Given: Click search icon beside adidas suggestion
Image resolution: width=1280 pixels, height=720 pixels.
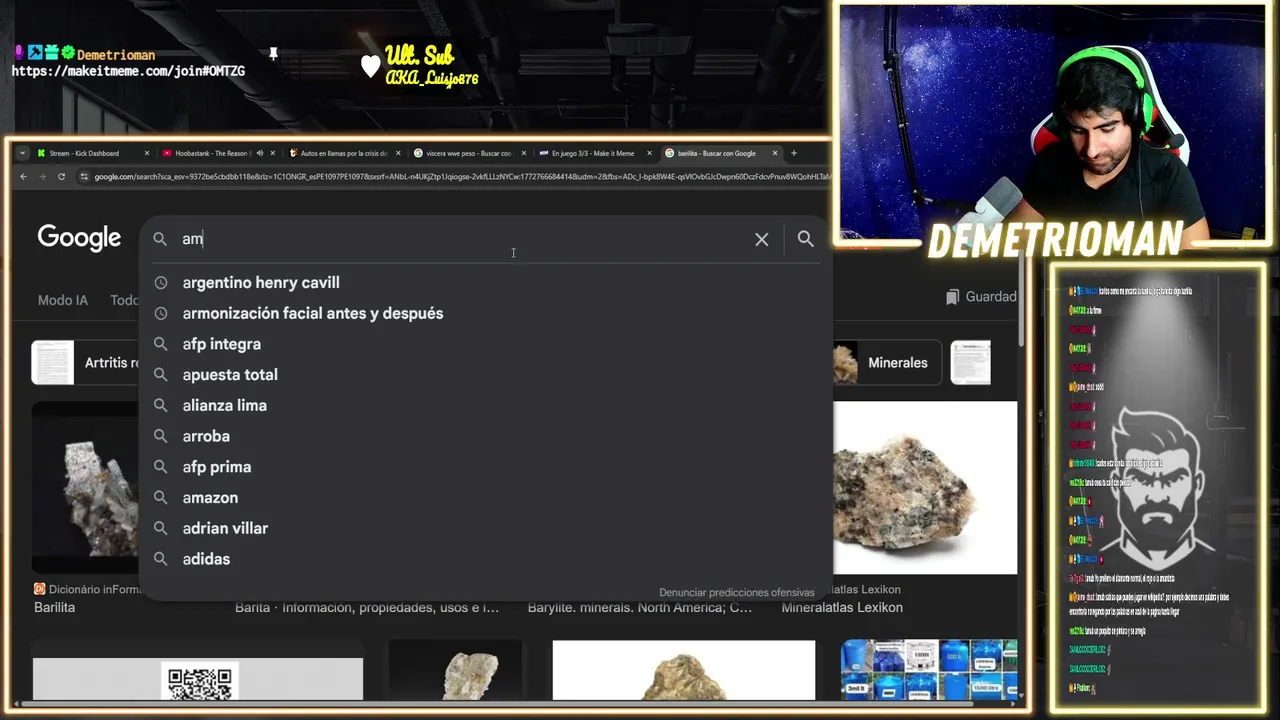Looking at the screenshot, I should [x=160, y=559].
